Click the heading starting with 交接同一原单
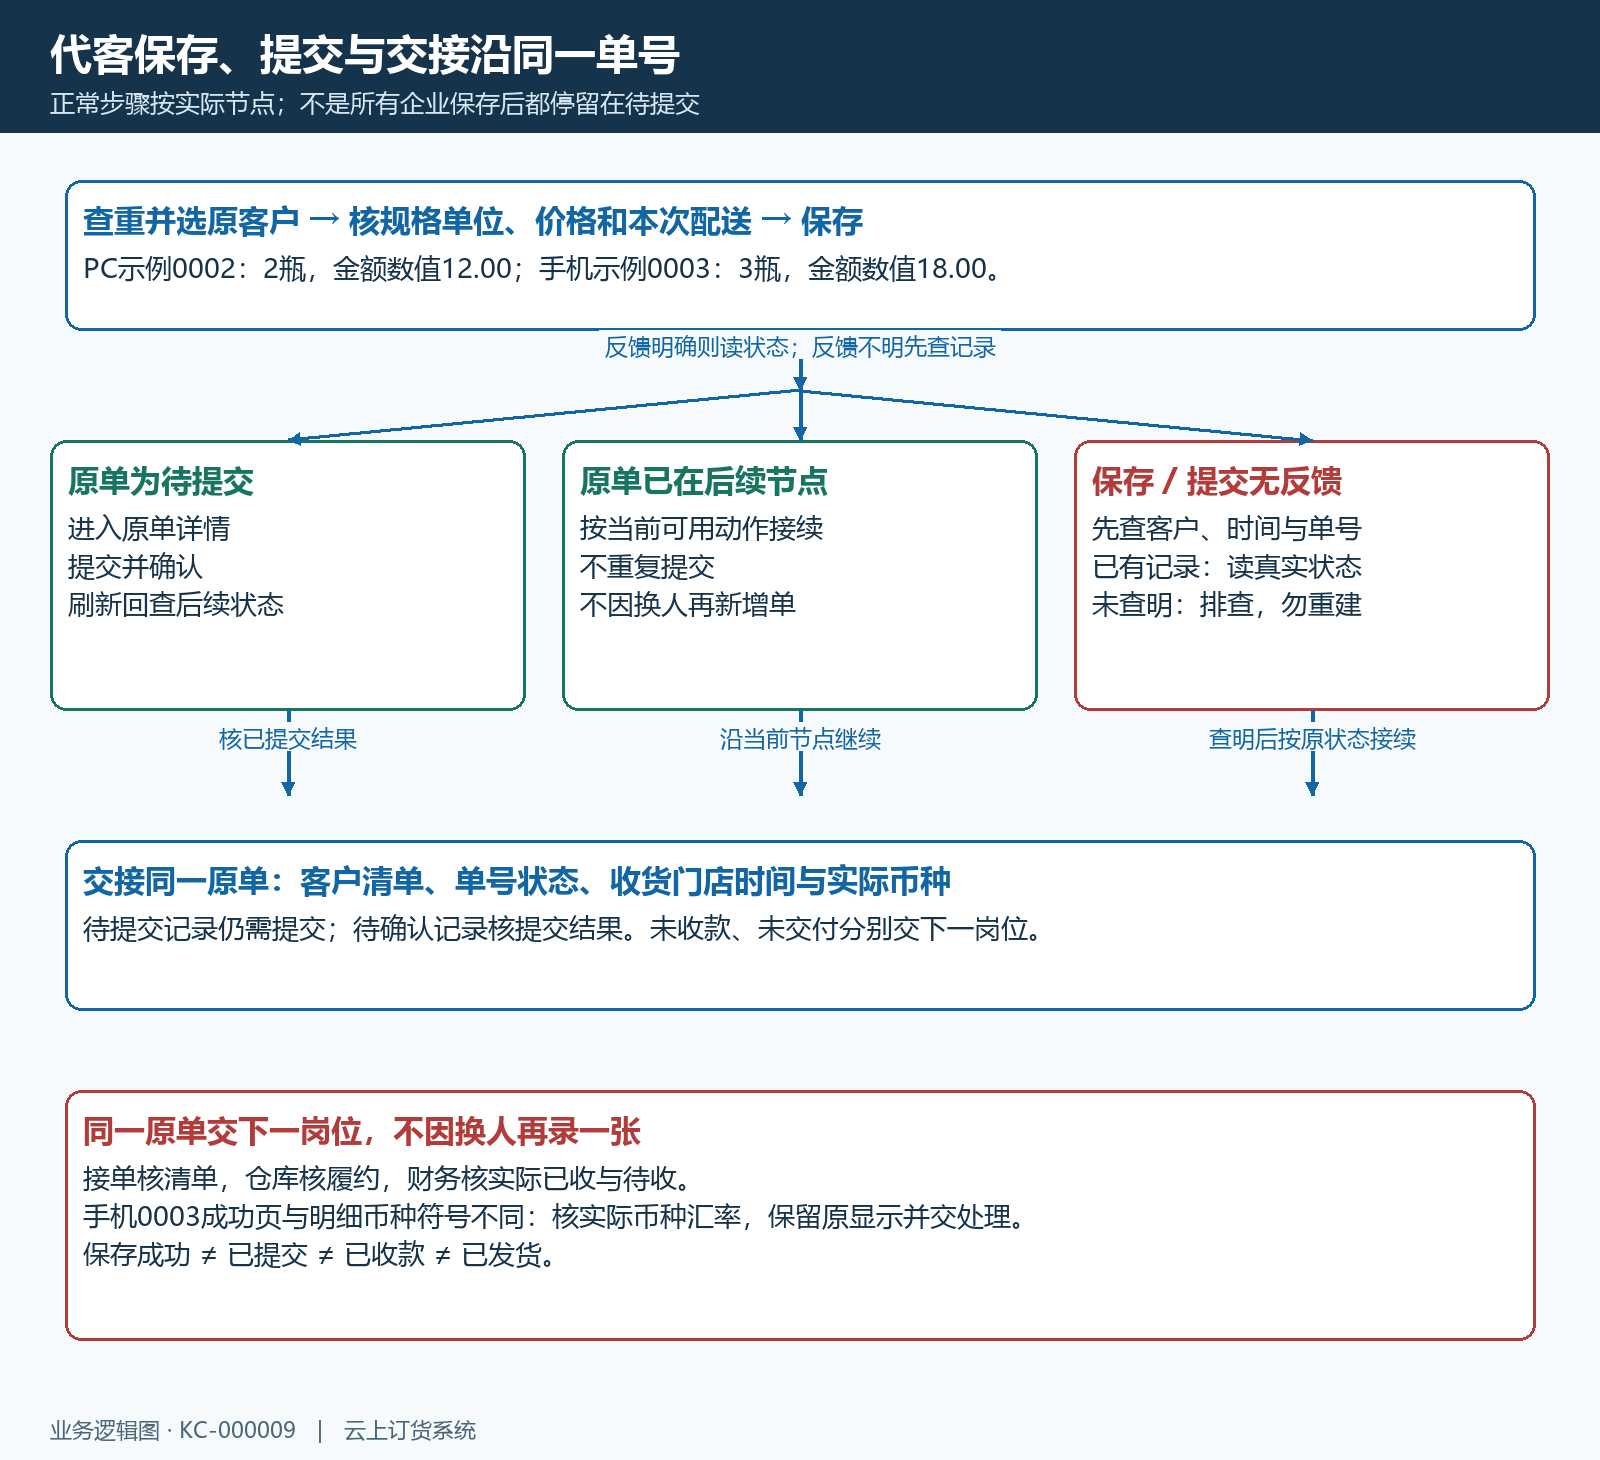 tap(517, 881)
